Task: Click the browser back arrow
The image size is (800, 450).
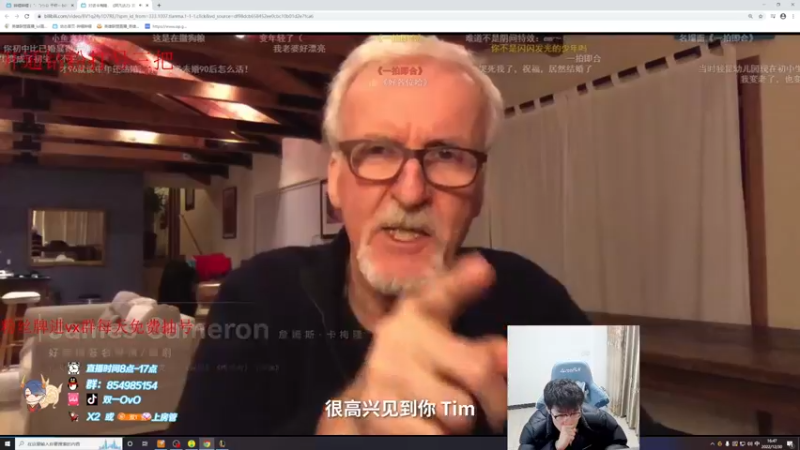Action: [7, 16]
